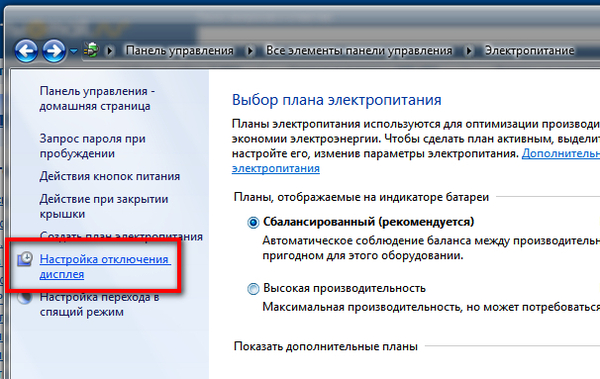The height and width of the screenshot is (379, 600).
Task: Click clock icon beside Настройка отключения дисплея
Action: pos(25,260)
